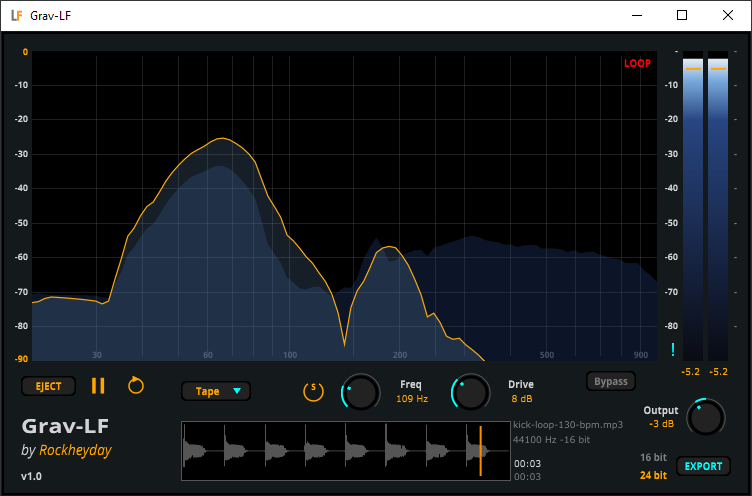Select 24 bit export depth
Viewport: 752px width, 496px height.
[653, 475]
